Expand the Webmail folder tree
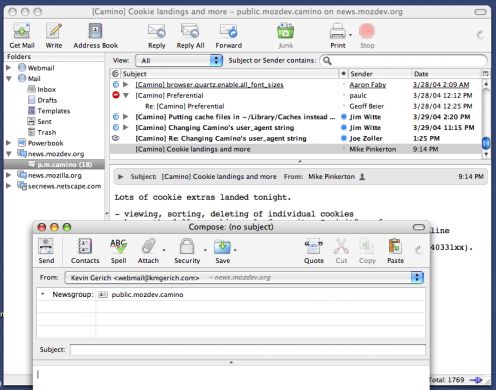 pos(9,68)
